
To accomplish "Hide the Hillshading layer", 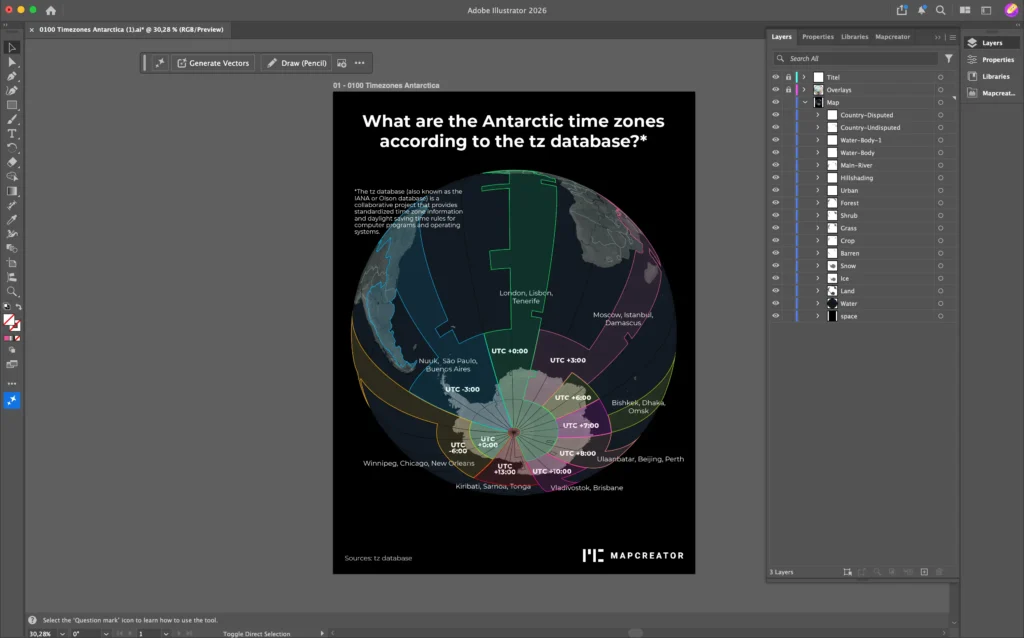I will [x=776, y=178].
